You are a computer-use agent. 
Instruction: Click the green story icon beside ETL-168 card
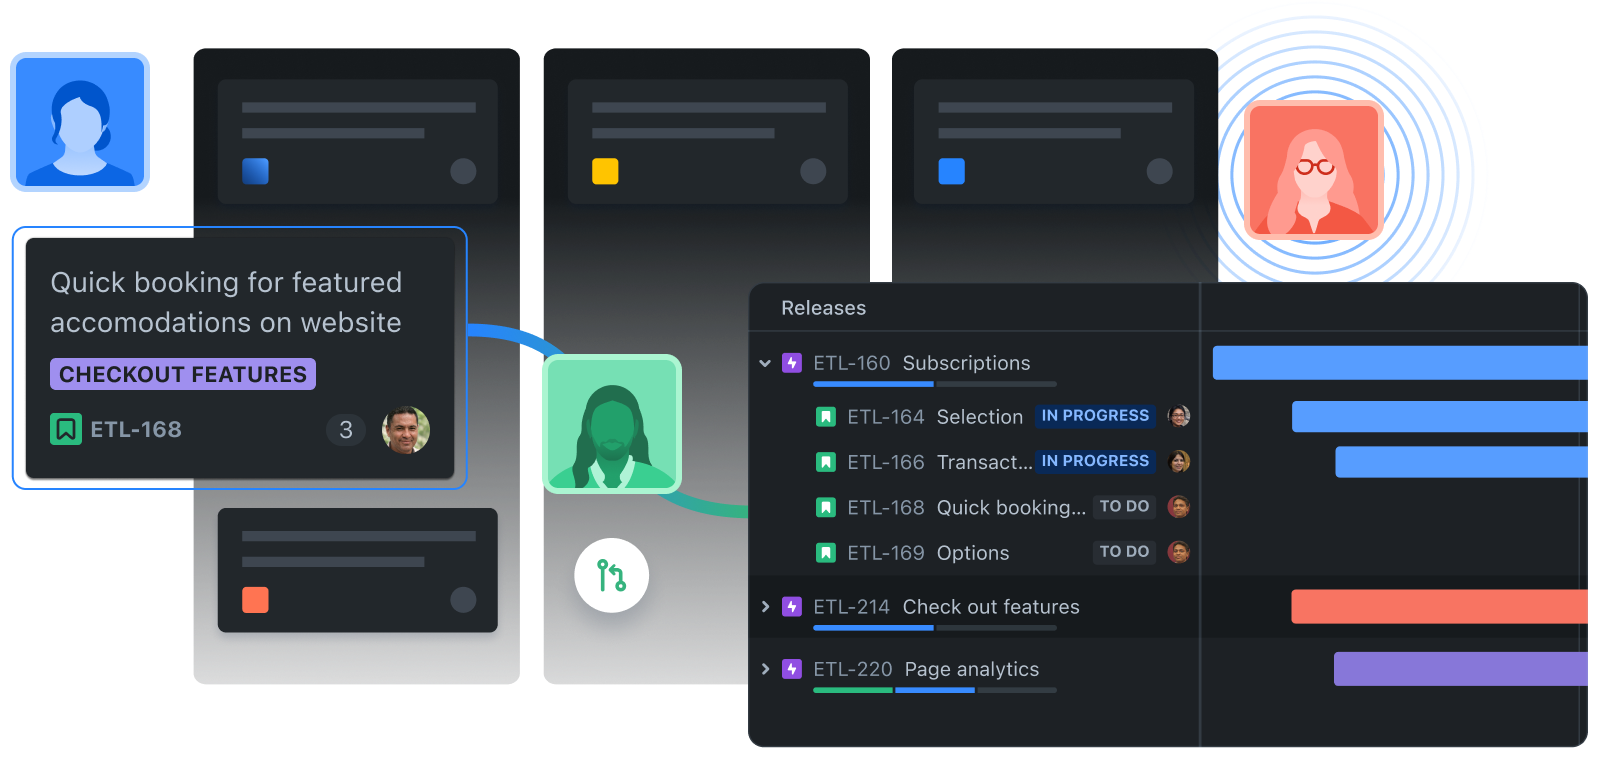66,430
